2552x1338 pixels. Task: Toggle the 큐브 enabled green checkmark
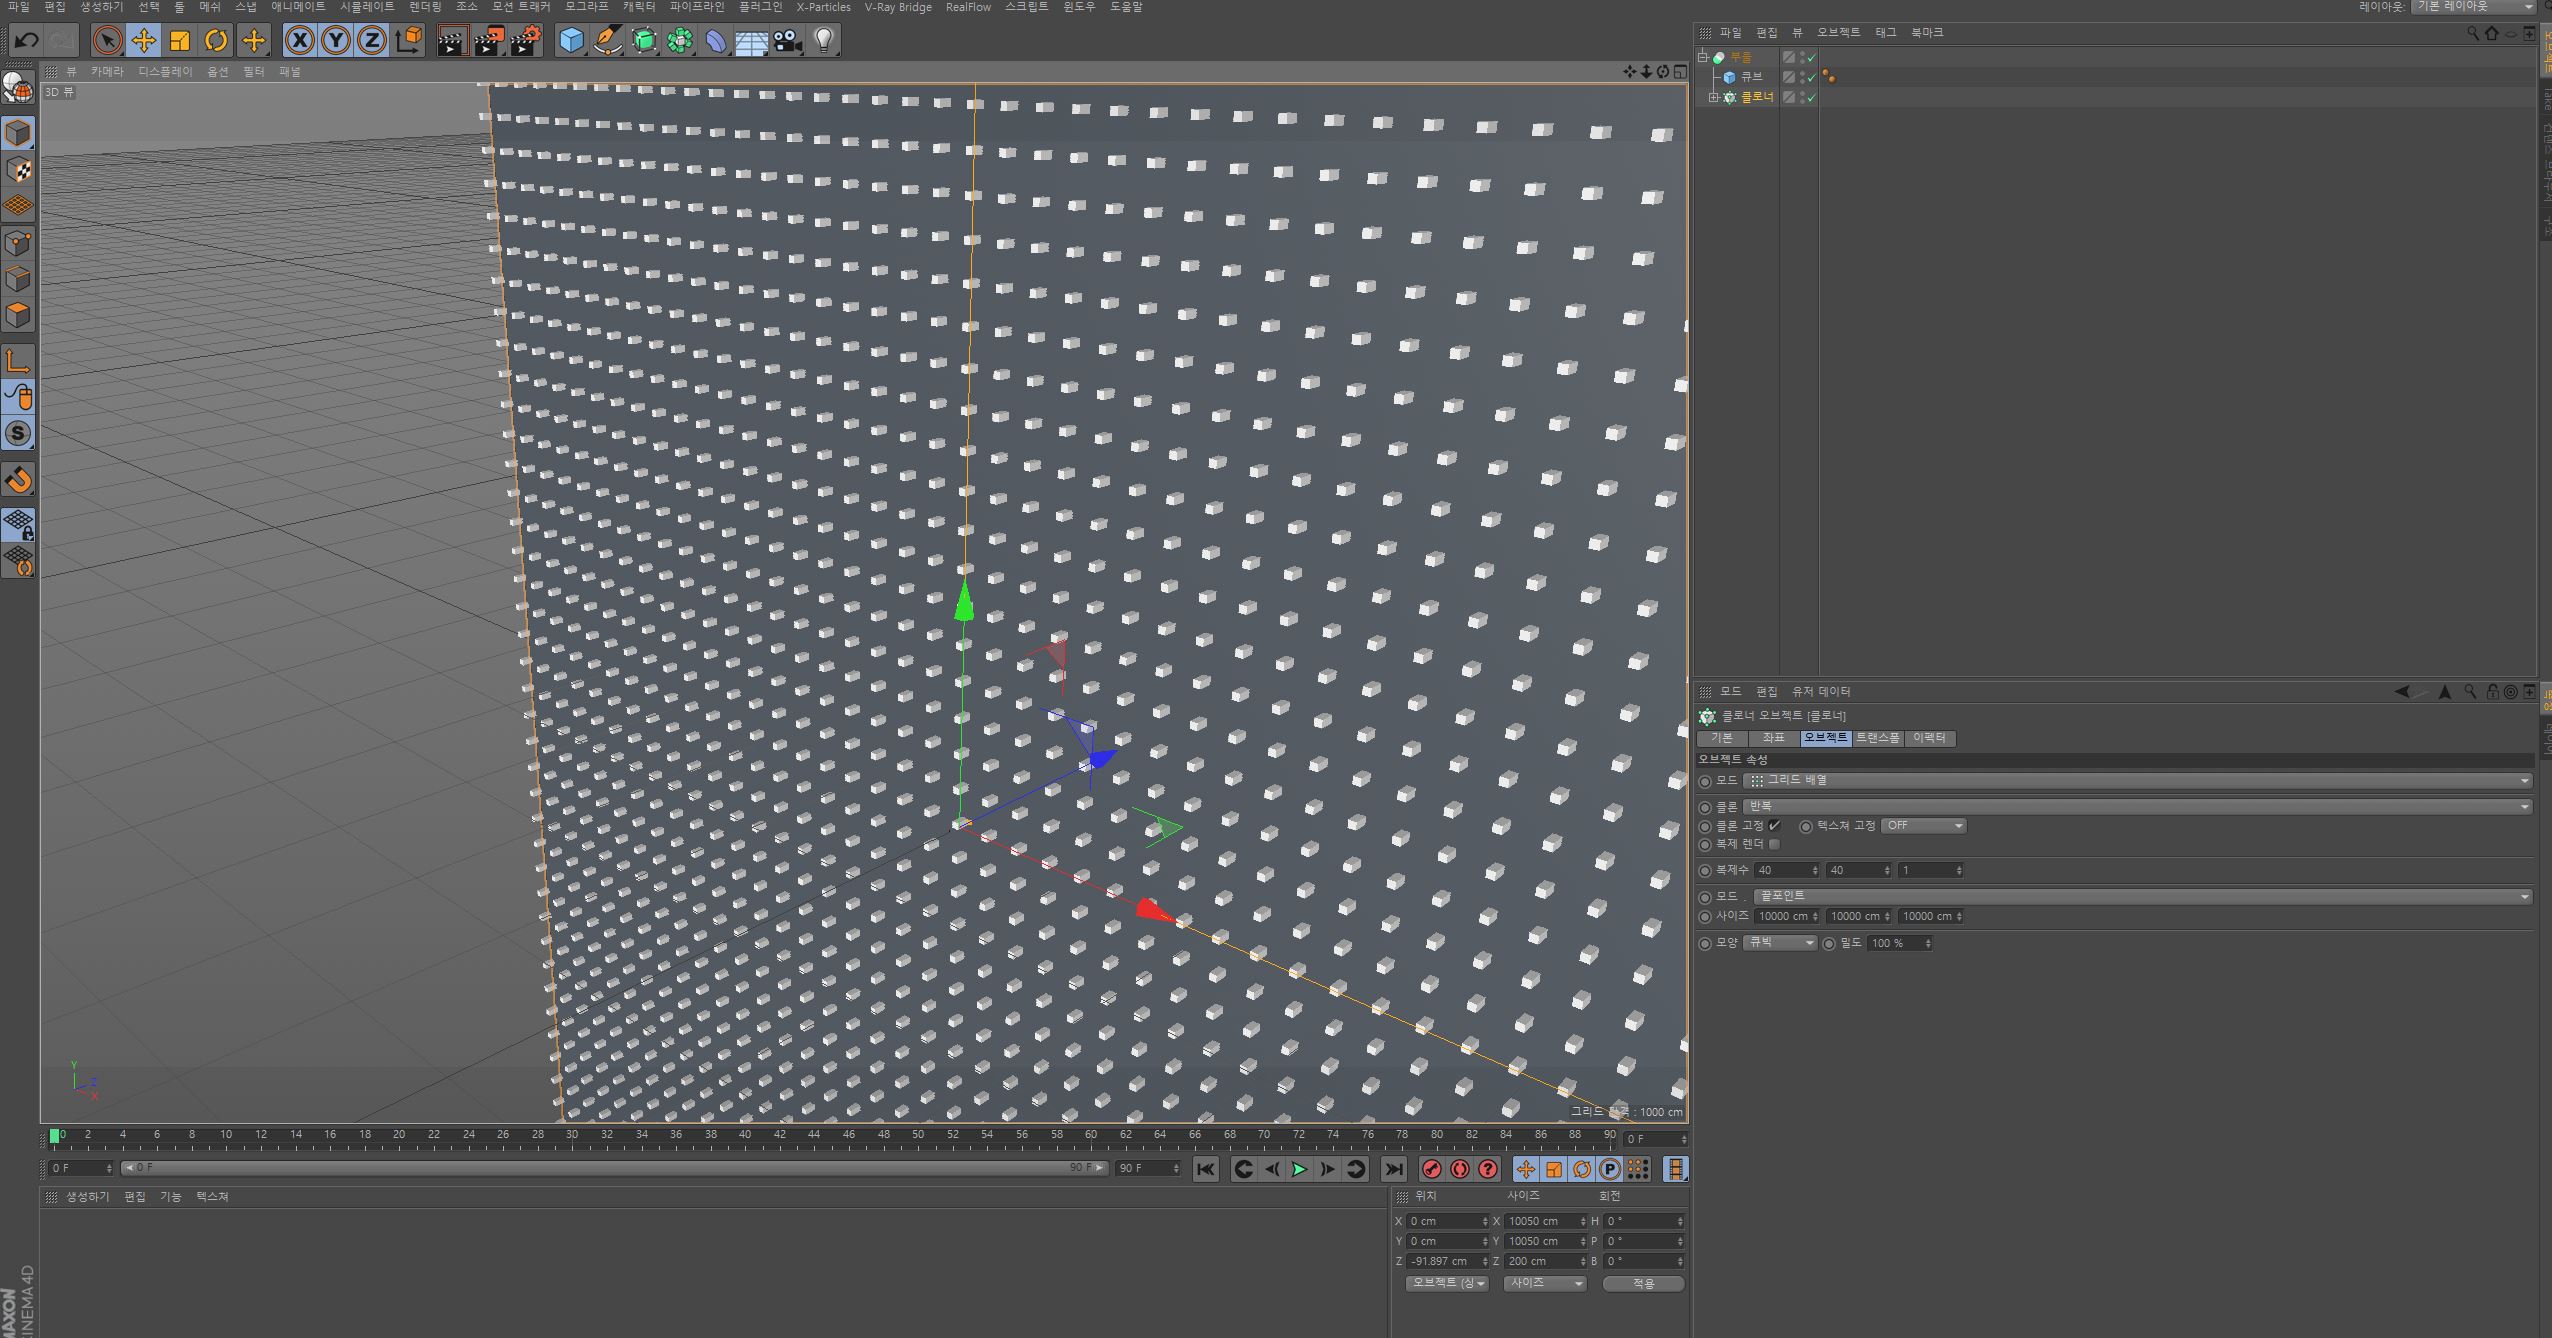coord(1811,77)
